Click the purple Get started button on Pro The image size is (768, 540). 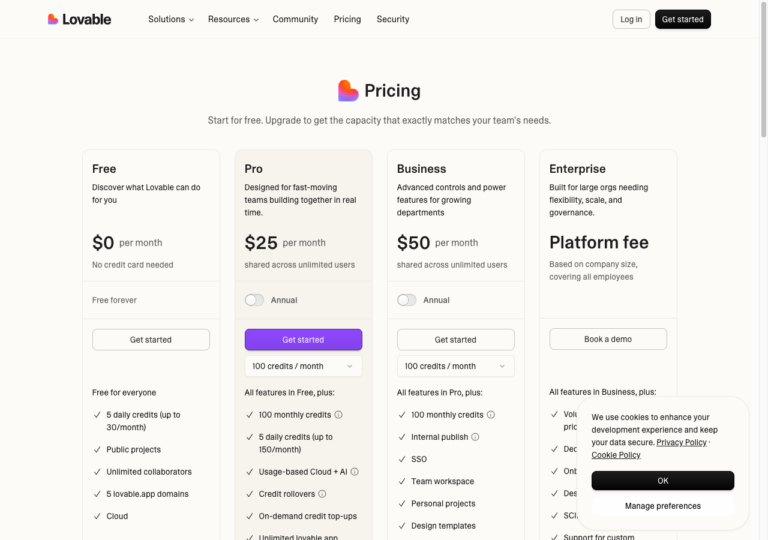tap(303, 340)
